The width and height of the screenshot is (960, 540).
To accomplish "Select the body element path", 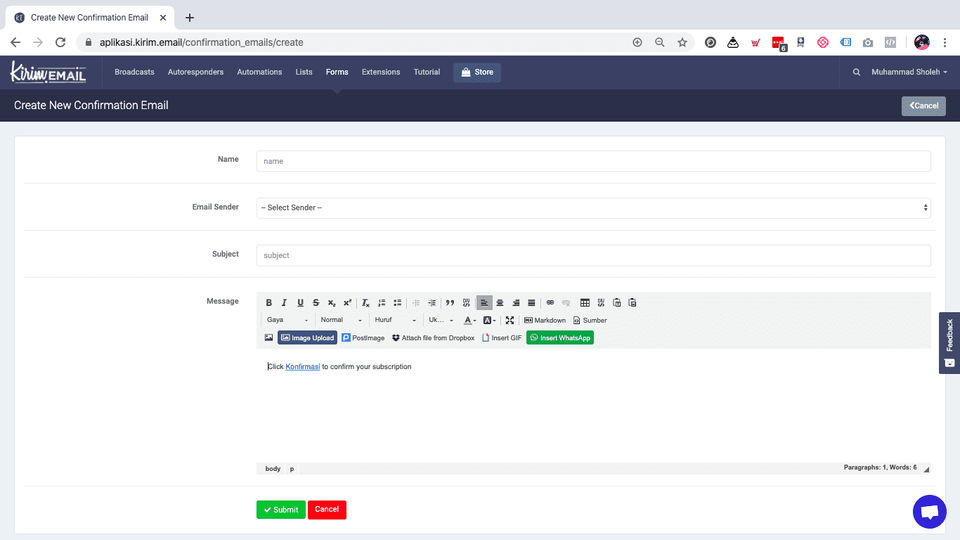I will (272, 469).
